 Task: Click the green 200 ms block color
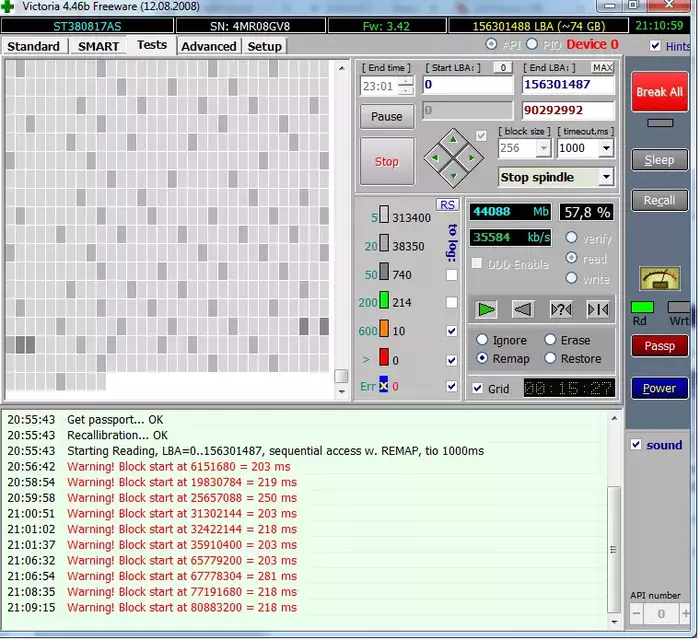tap(383, 300)
